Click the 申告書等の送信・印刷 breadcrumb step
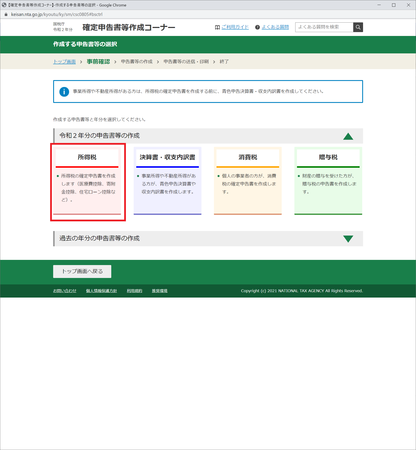This screenshot has height=450, width=416. (186, 62)
